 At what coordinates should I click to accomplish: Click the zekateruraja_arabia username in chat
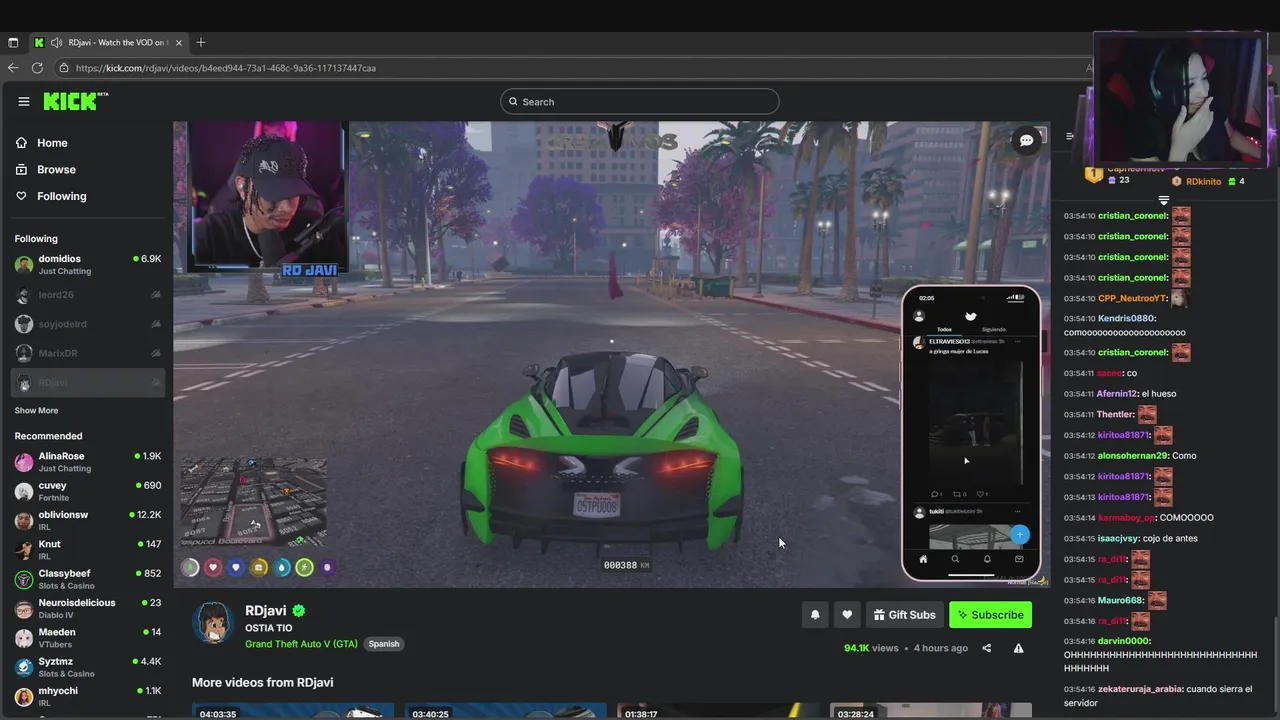pos(1141,689)
